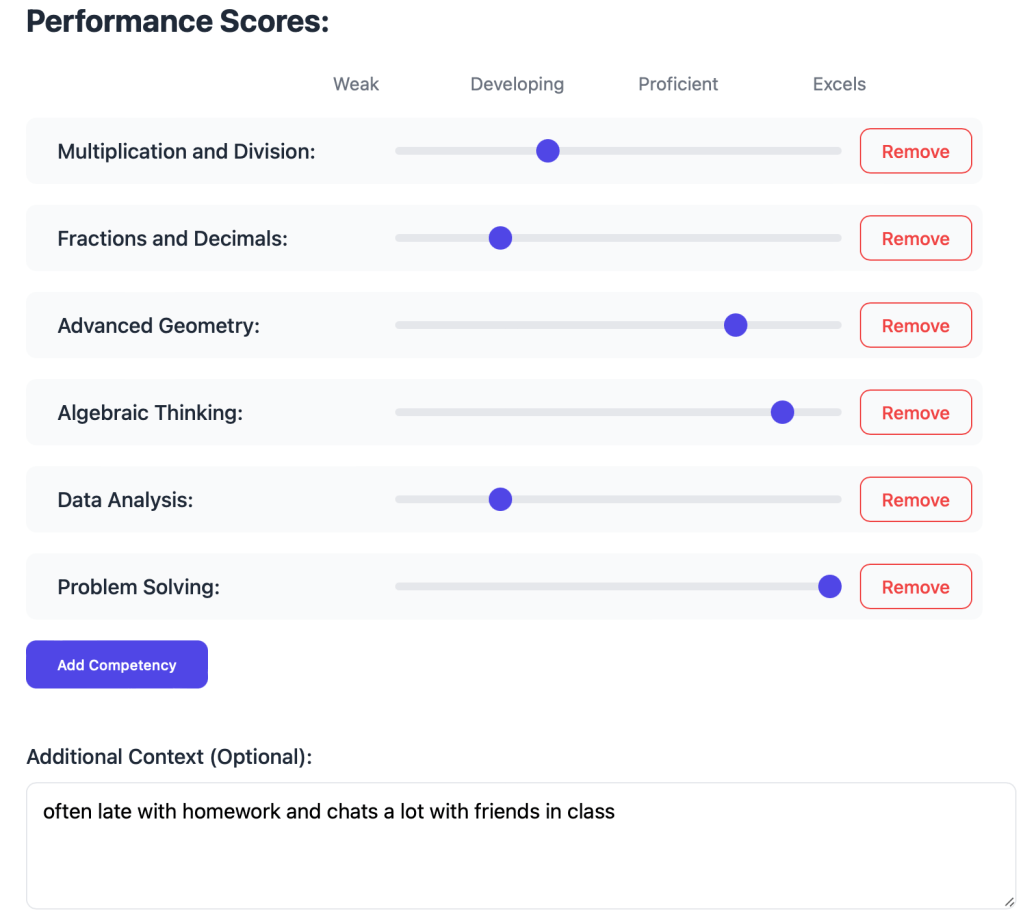Click the Multiplication and Division slider handle

(x=547, y=151)
